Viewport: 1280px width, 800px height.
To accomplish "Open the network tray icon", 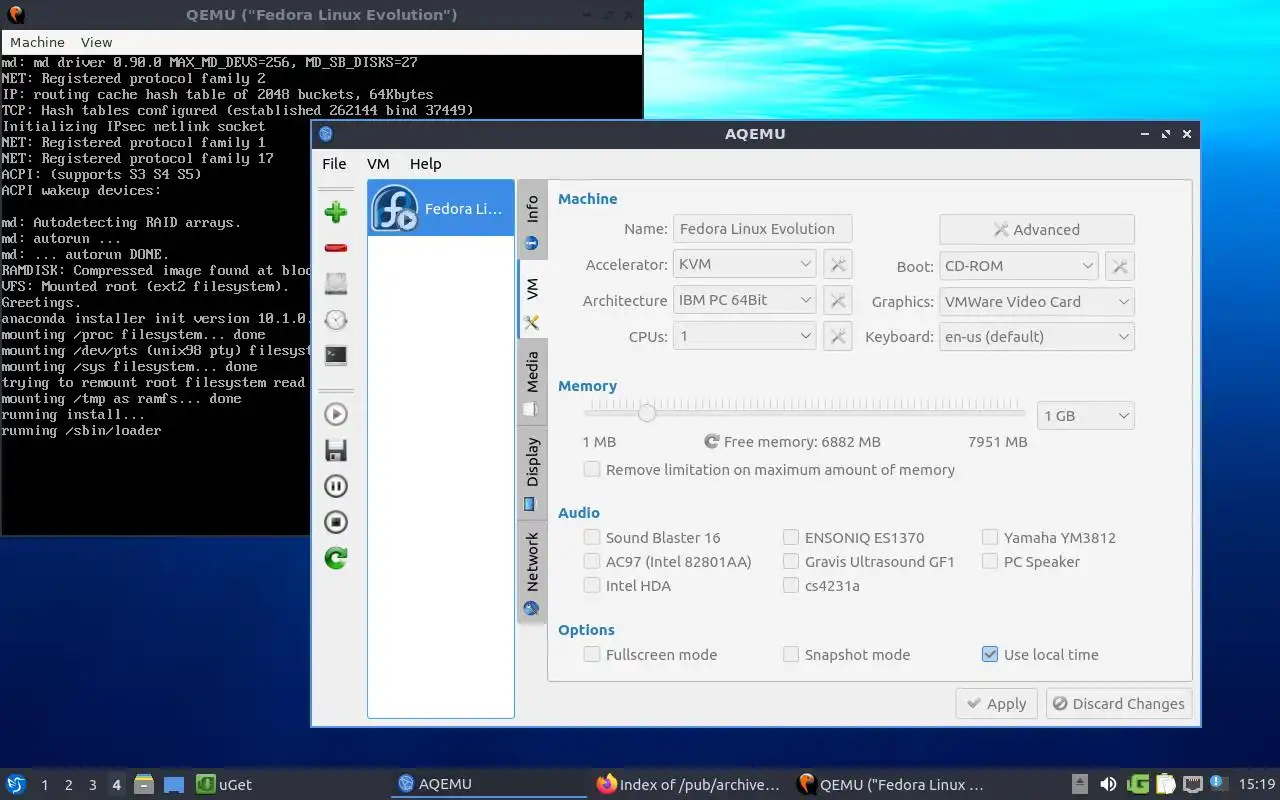I will (1193, 784).
